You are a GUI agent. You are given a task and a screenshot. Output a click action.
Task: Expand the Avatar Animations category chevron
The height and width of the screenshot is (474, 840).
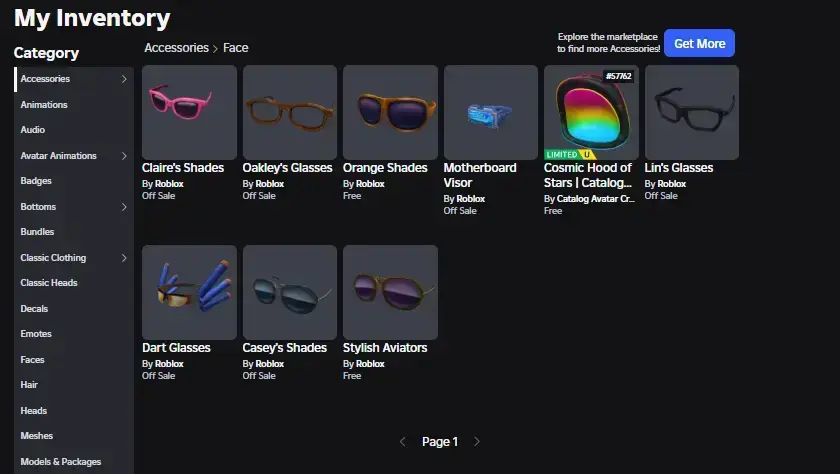click(124, 156)
